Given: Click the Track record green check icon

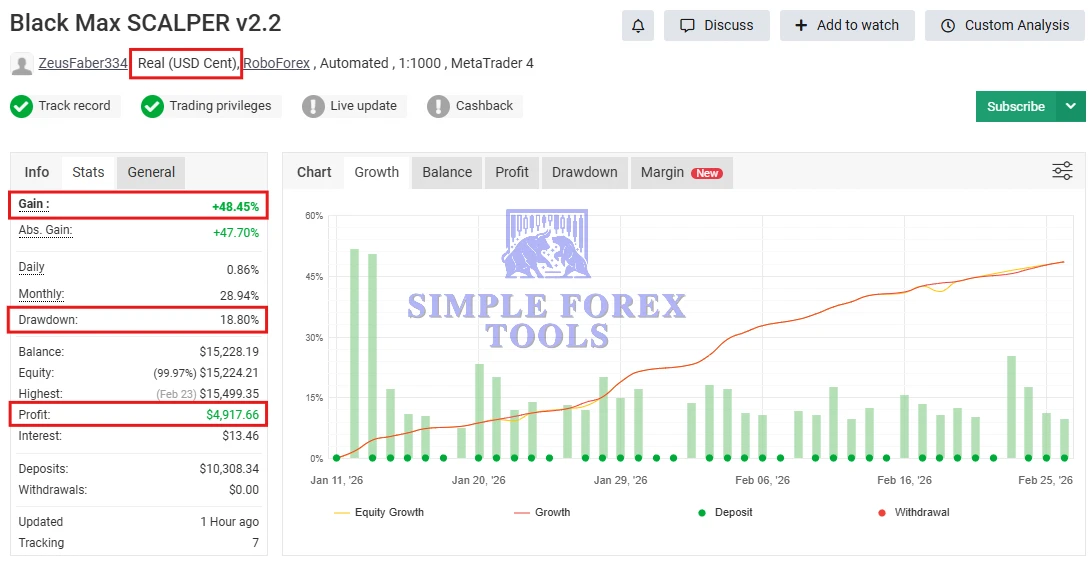Looking at the screenshot, I should [x=22, y=107].
